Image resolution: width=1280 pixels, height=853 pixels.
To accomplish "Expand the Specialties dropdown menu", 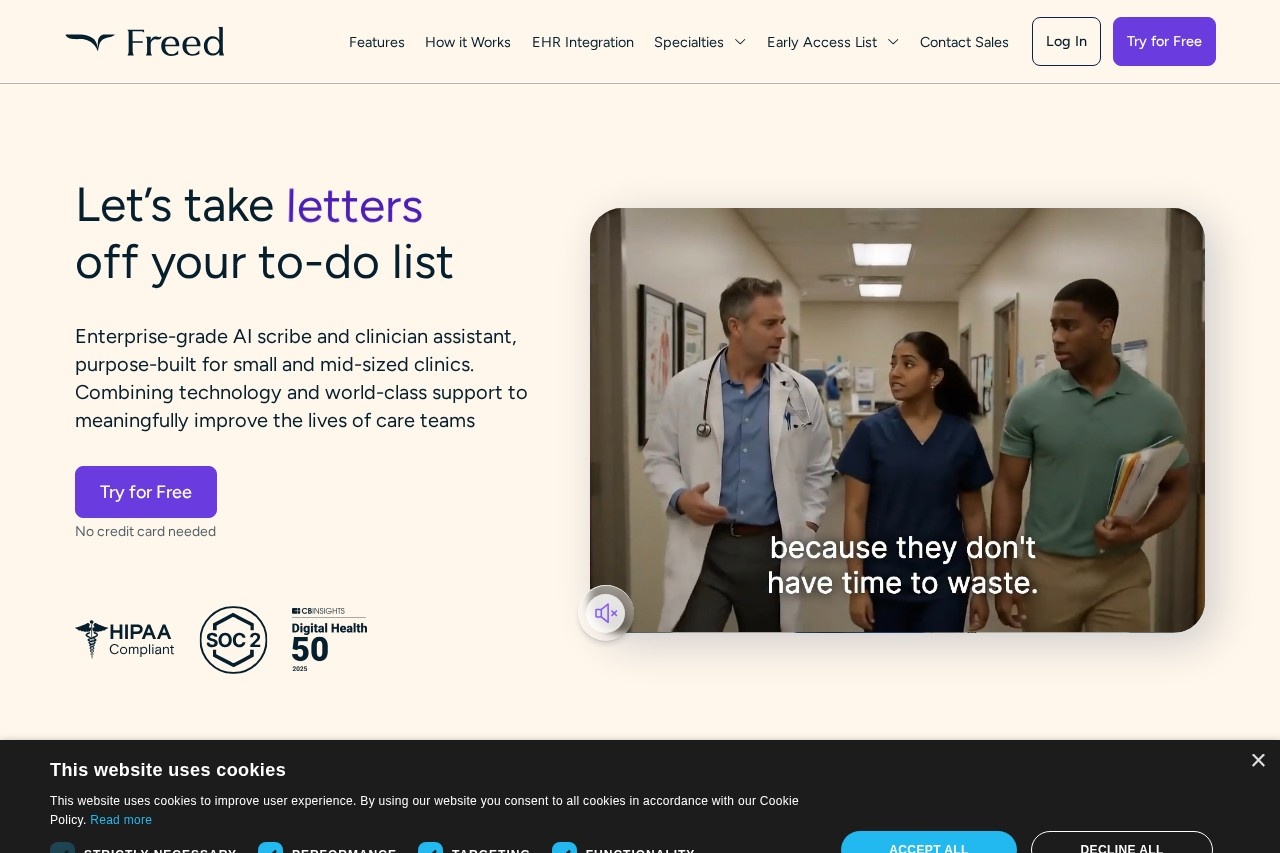I will (x=700, y=42).
